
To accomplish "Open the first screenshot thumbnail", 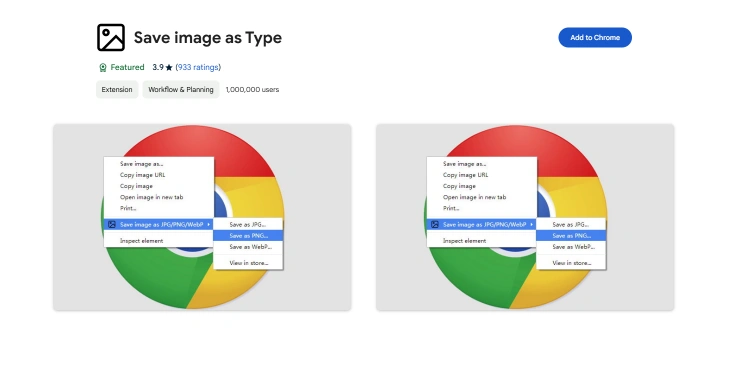I will coord(202,217).
